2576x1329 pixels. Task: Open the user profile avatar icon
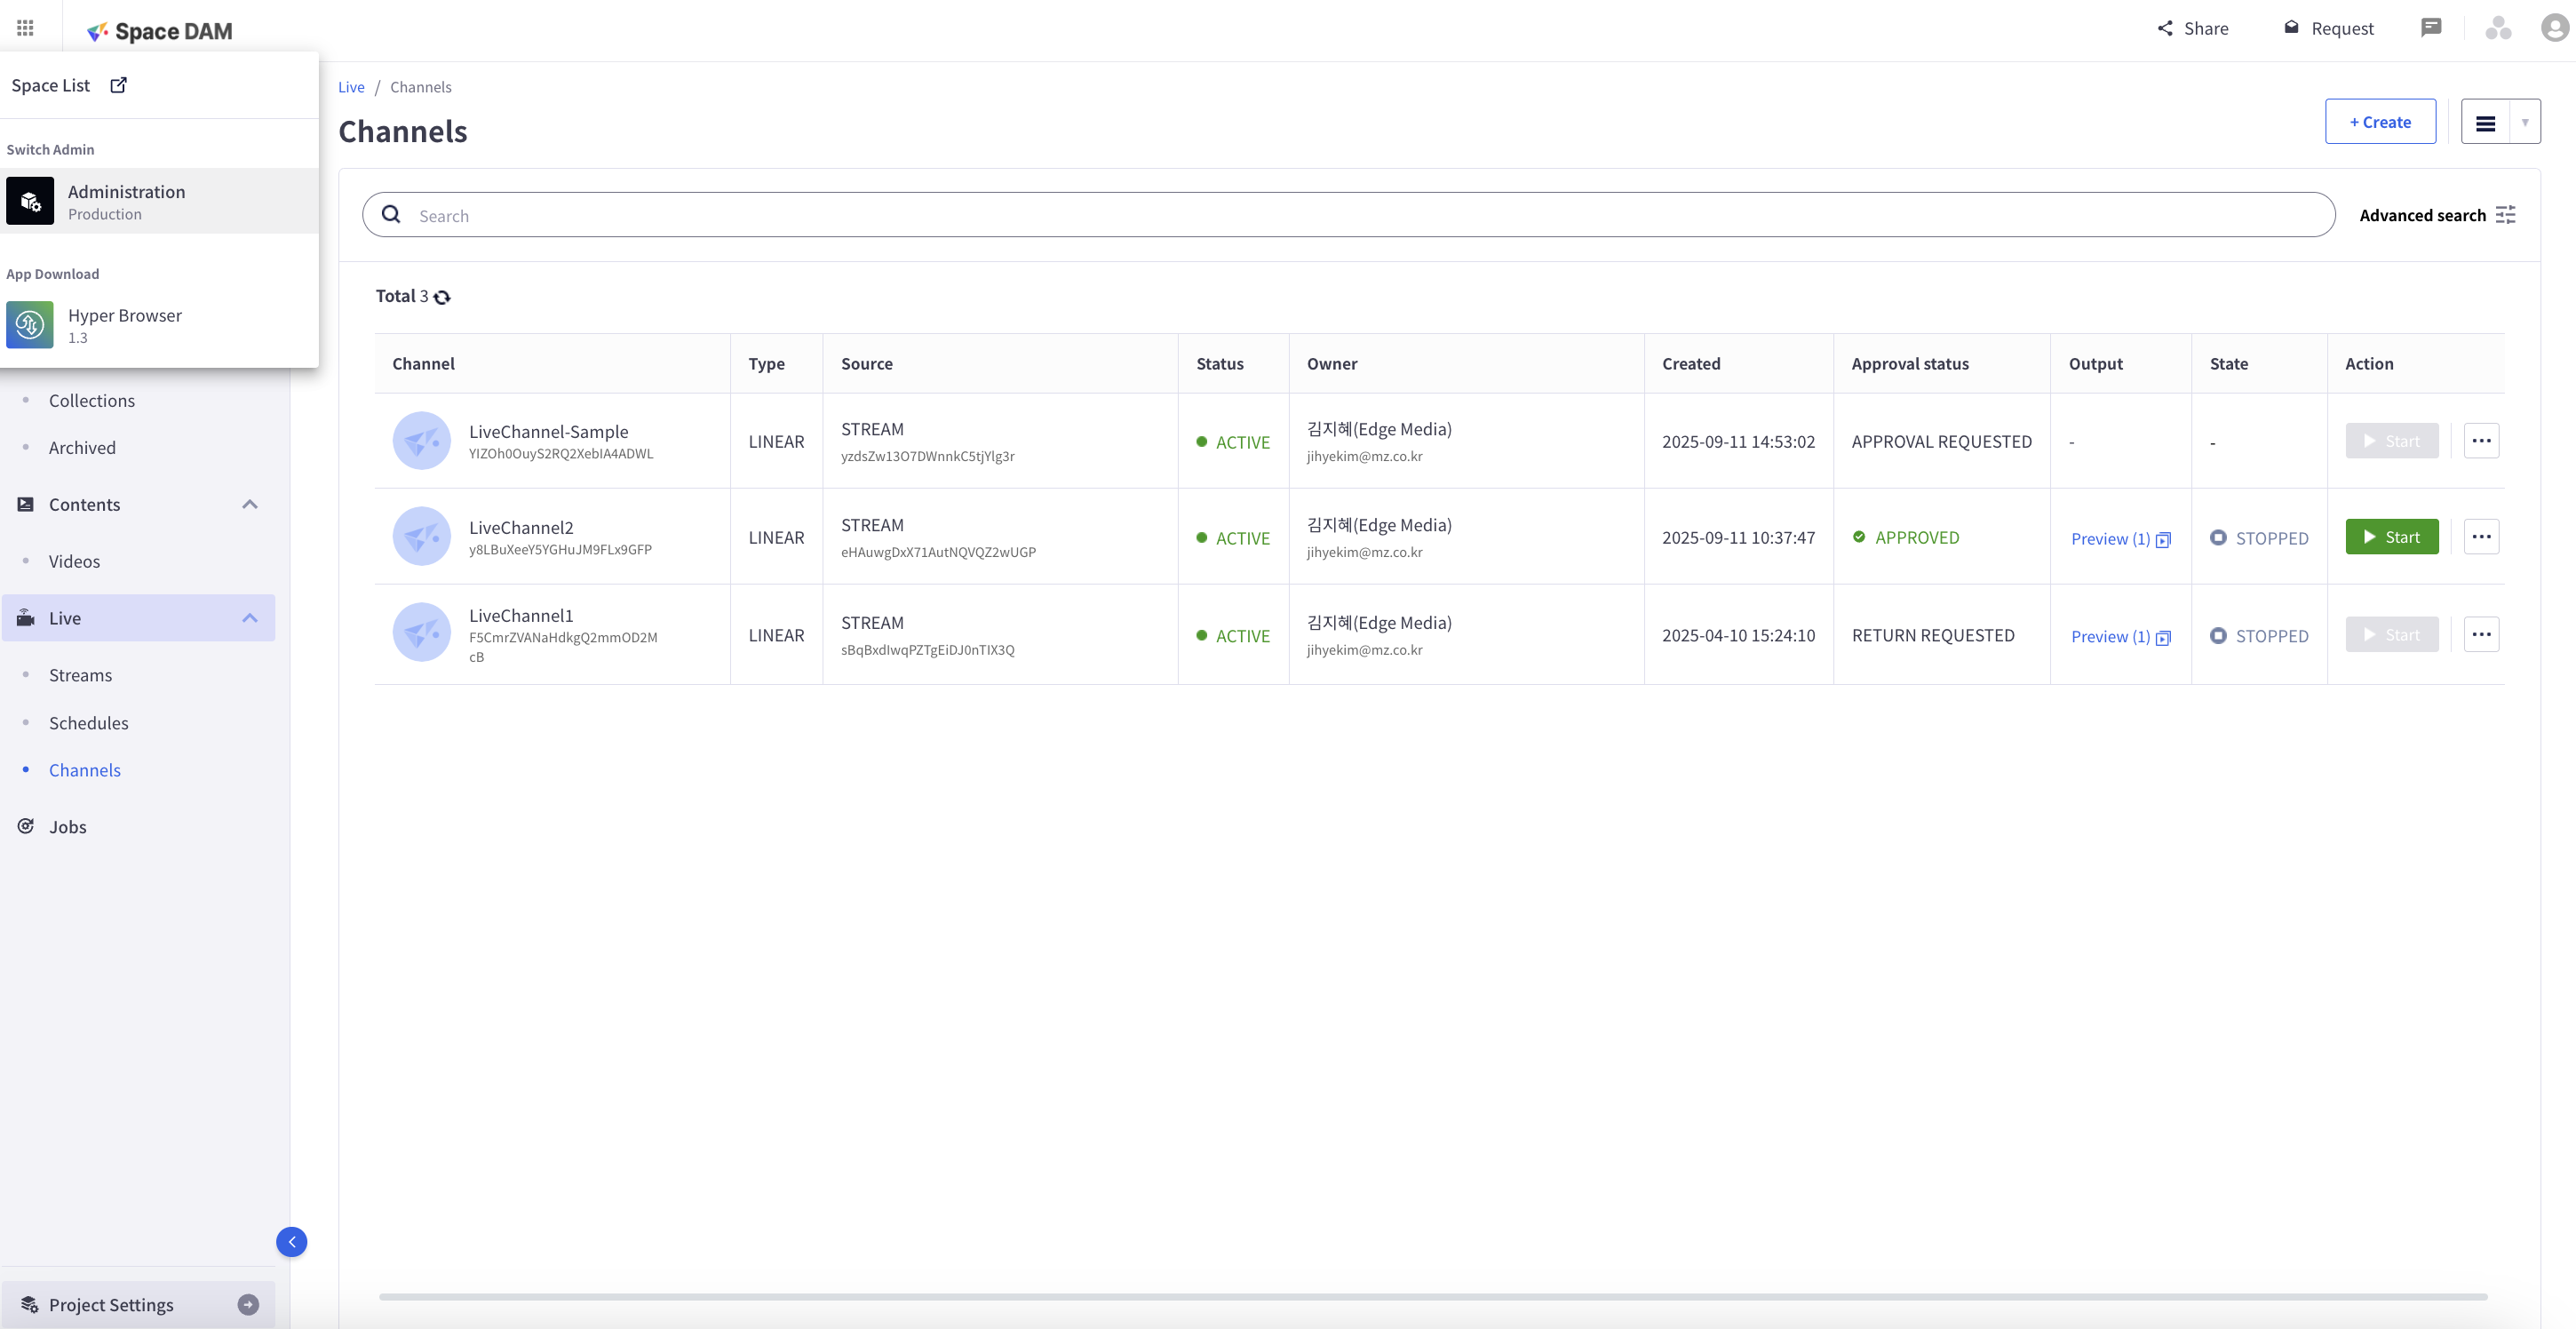pyautogui.click(x=2554, y=28)
